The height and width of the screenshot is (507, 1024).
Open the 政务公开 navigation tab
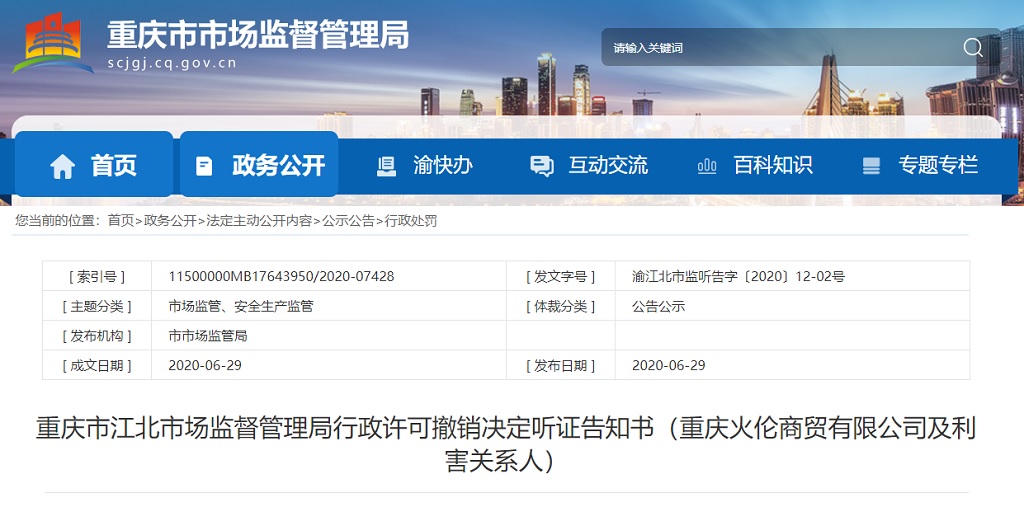point(259,164)
